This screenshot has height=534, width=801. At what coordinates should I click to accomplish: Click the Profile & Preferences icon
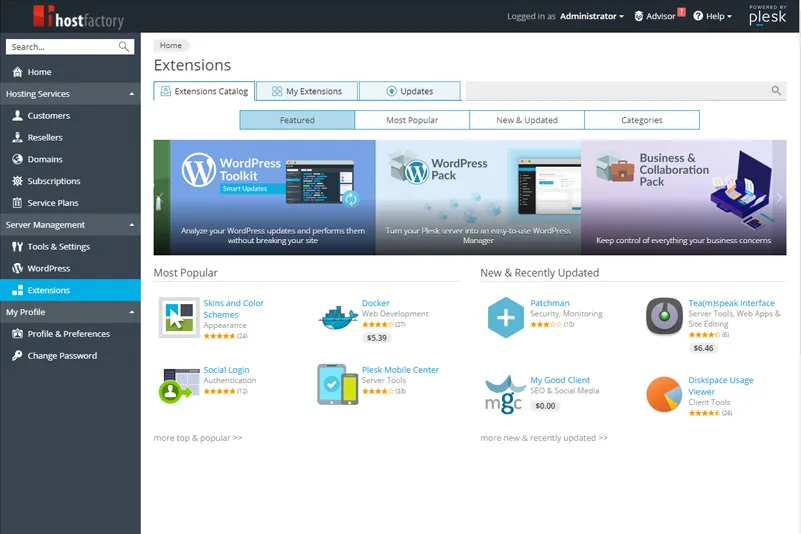[17, 334]
